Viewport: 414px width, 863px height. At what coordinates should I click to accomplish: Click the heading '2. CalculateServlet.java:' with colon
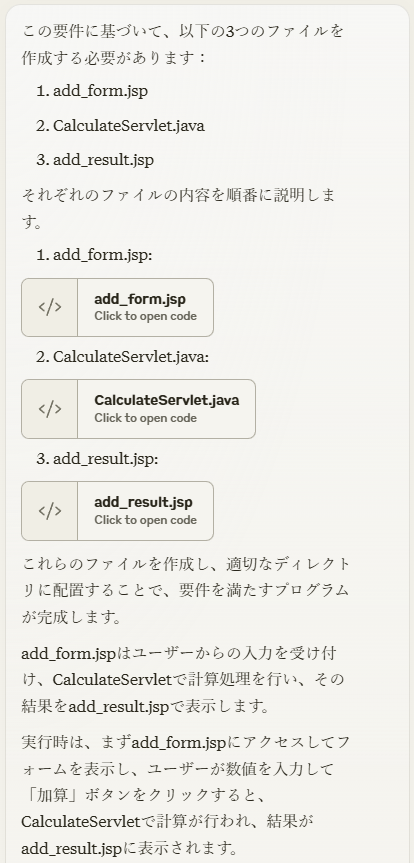123,357
